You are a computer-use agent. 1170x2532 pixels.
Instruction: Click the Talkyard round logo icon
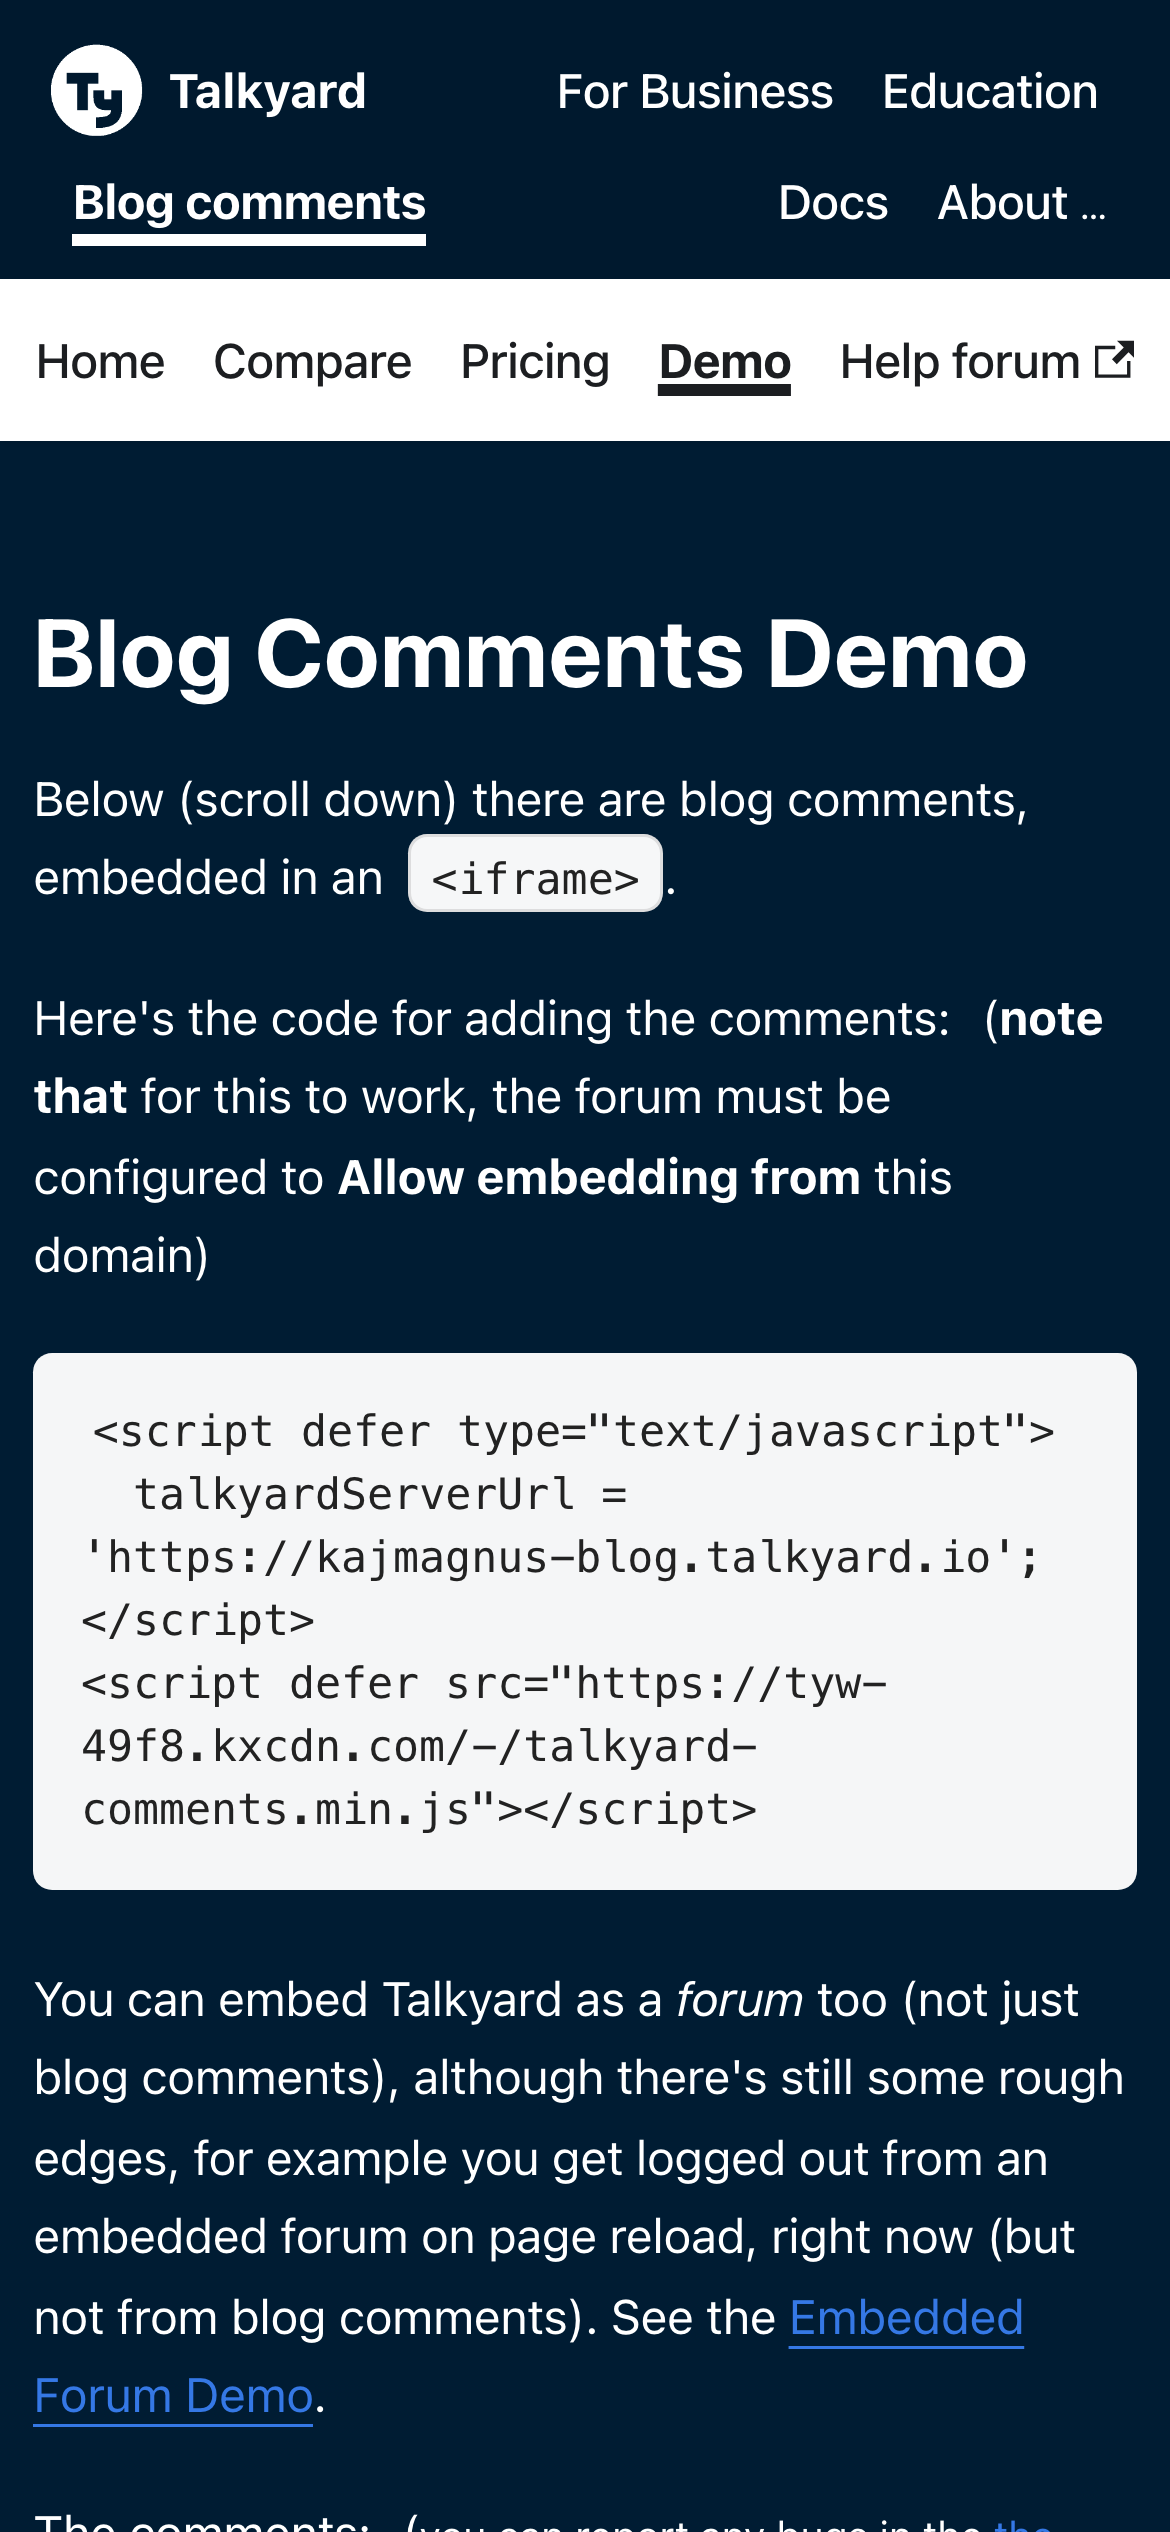pos(96,91)
